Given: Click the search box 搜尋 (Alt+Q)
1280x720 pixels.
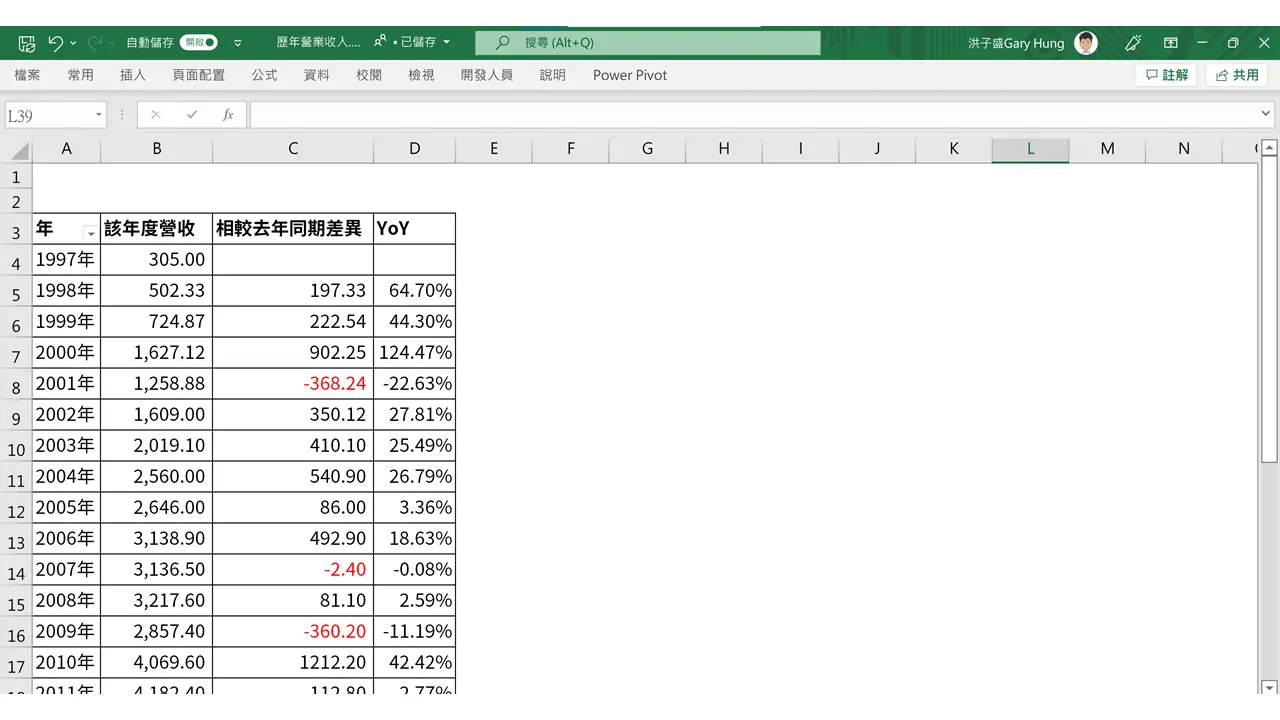Looking at the screenshot, I should (648, 43).
